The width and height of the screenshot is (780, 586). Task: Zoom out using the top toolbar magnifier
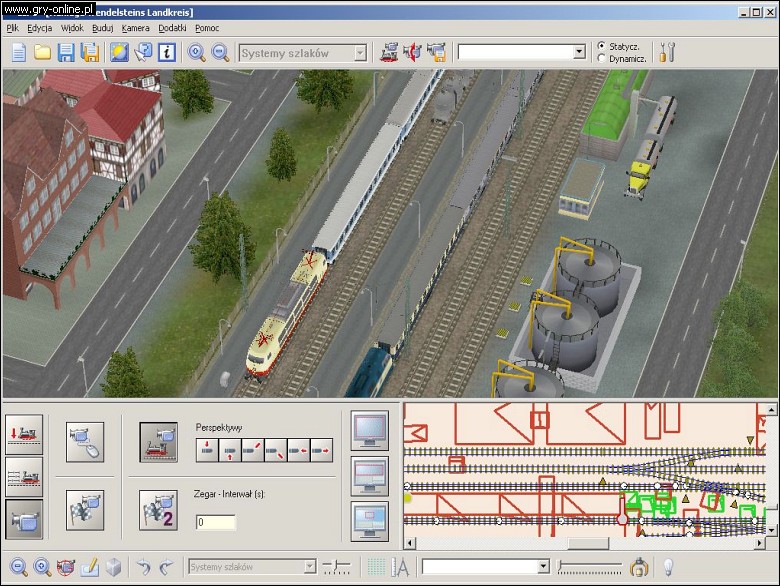(220, 52)
